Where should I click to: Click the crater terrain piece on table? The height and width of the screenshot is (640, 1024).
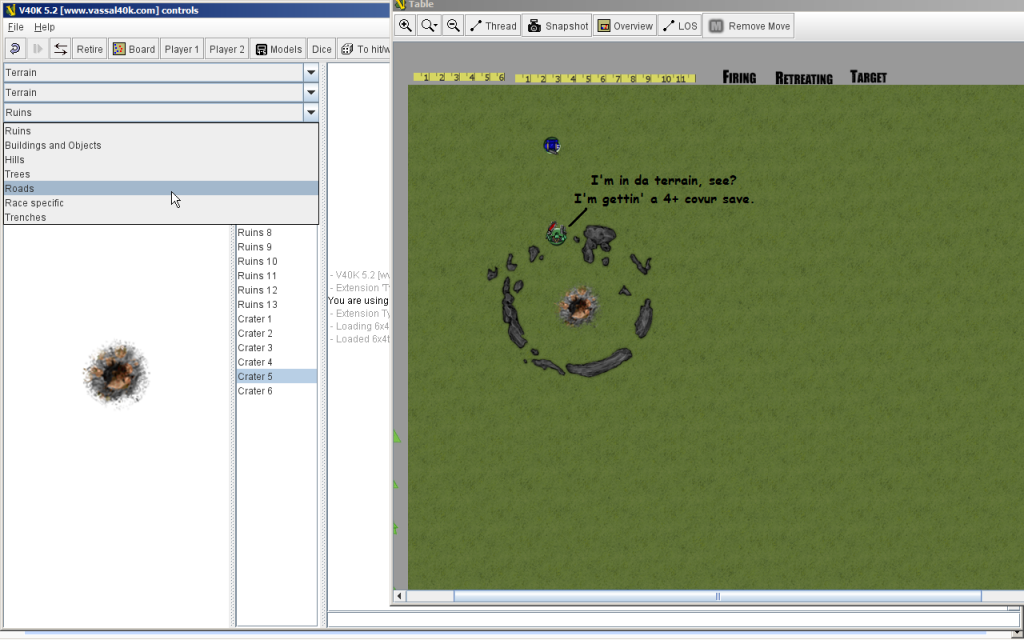578,306
